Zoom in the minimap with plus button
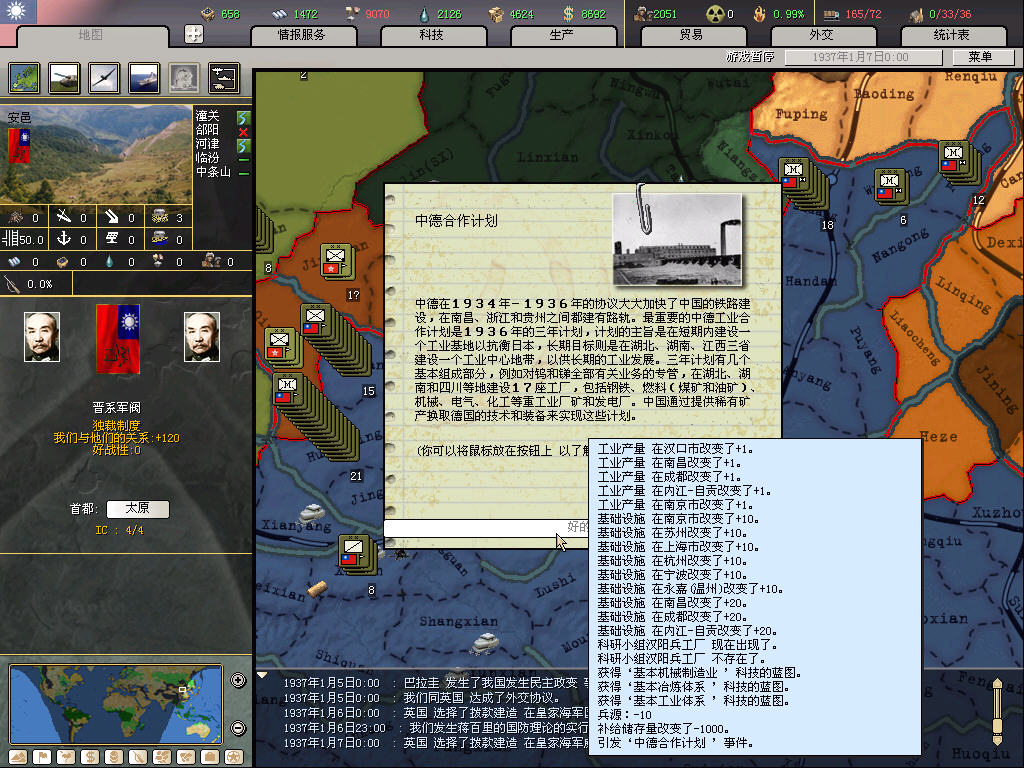Screen dimensions: 1024x768 [x=238, y=681]
